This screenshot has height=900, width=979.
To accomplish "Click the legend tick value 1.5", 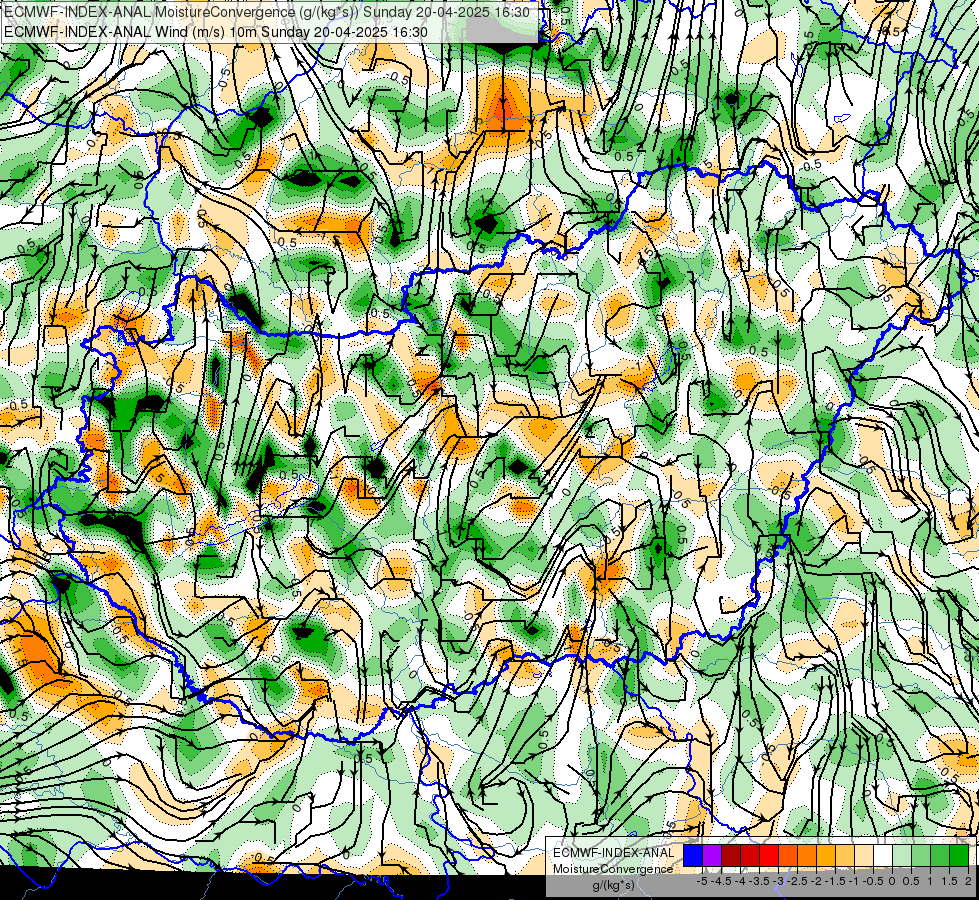I will click(x=949, y=881).
